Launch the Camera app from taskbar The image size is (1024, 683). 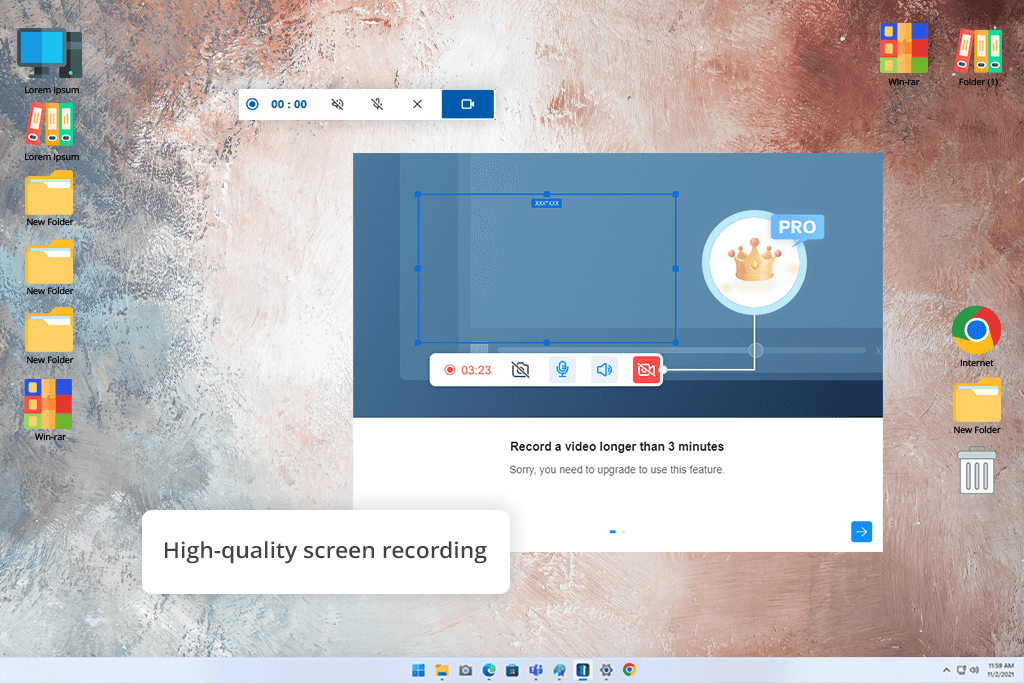point(466,670)
